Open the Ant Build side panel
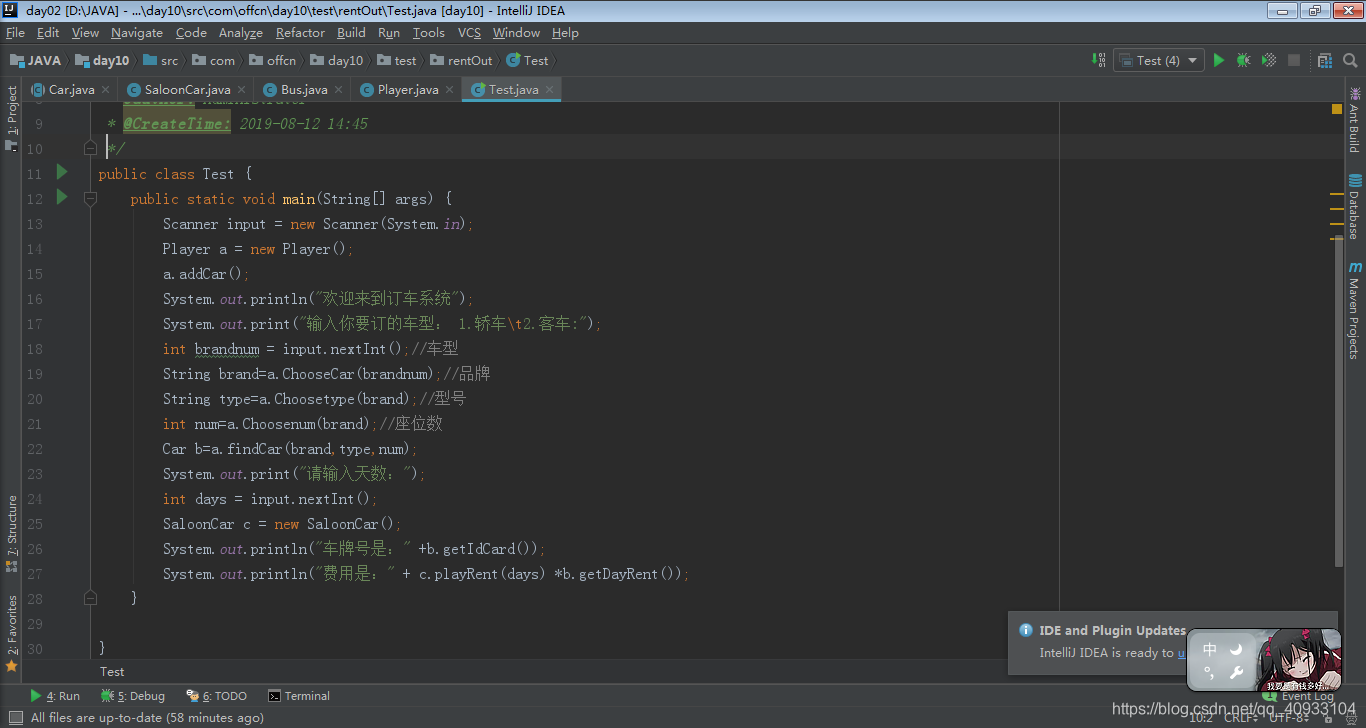 click(x=1354, y=118)
